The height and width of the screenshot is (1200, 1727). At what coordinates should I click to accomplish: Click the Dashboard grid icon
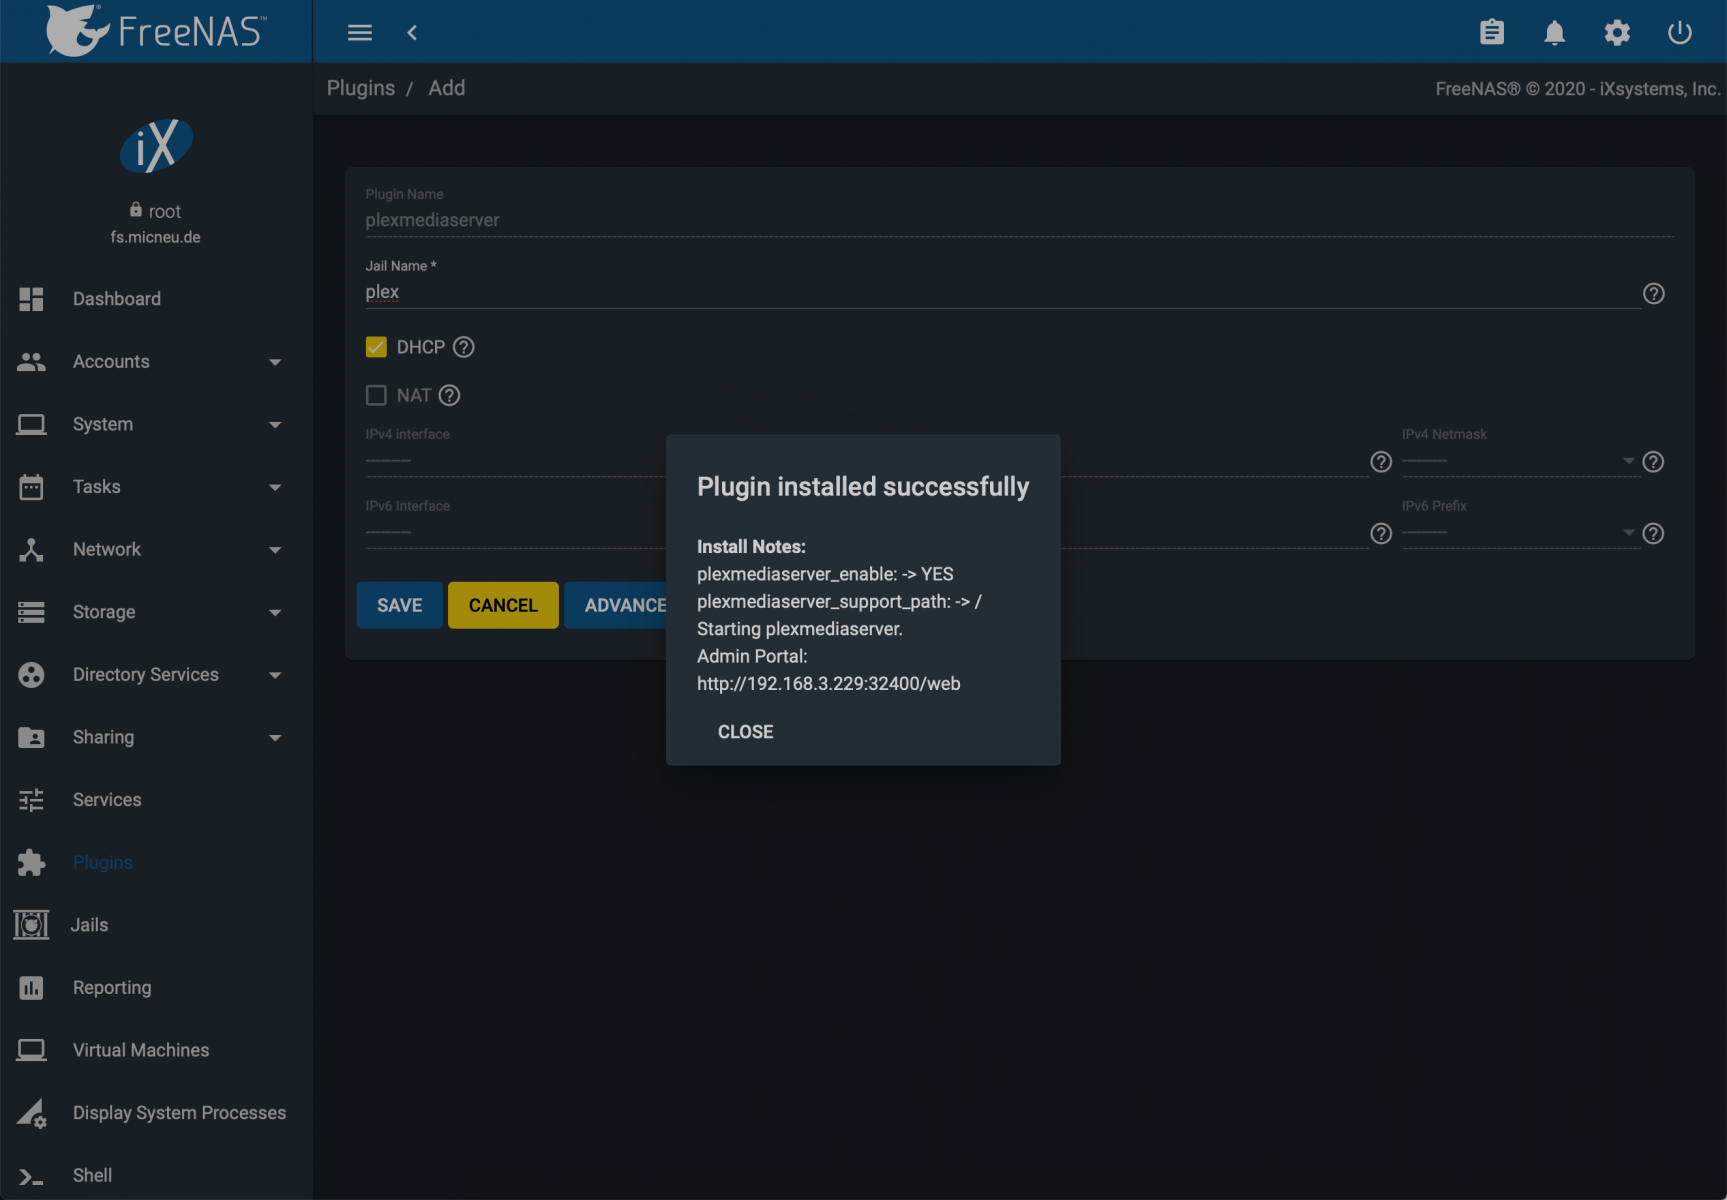(31, 299)
